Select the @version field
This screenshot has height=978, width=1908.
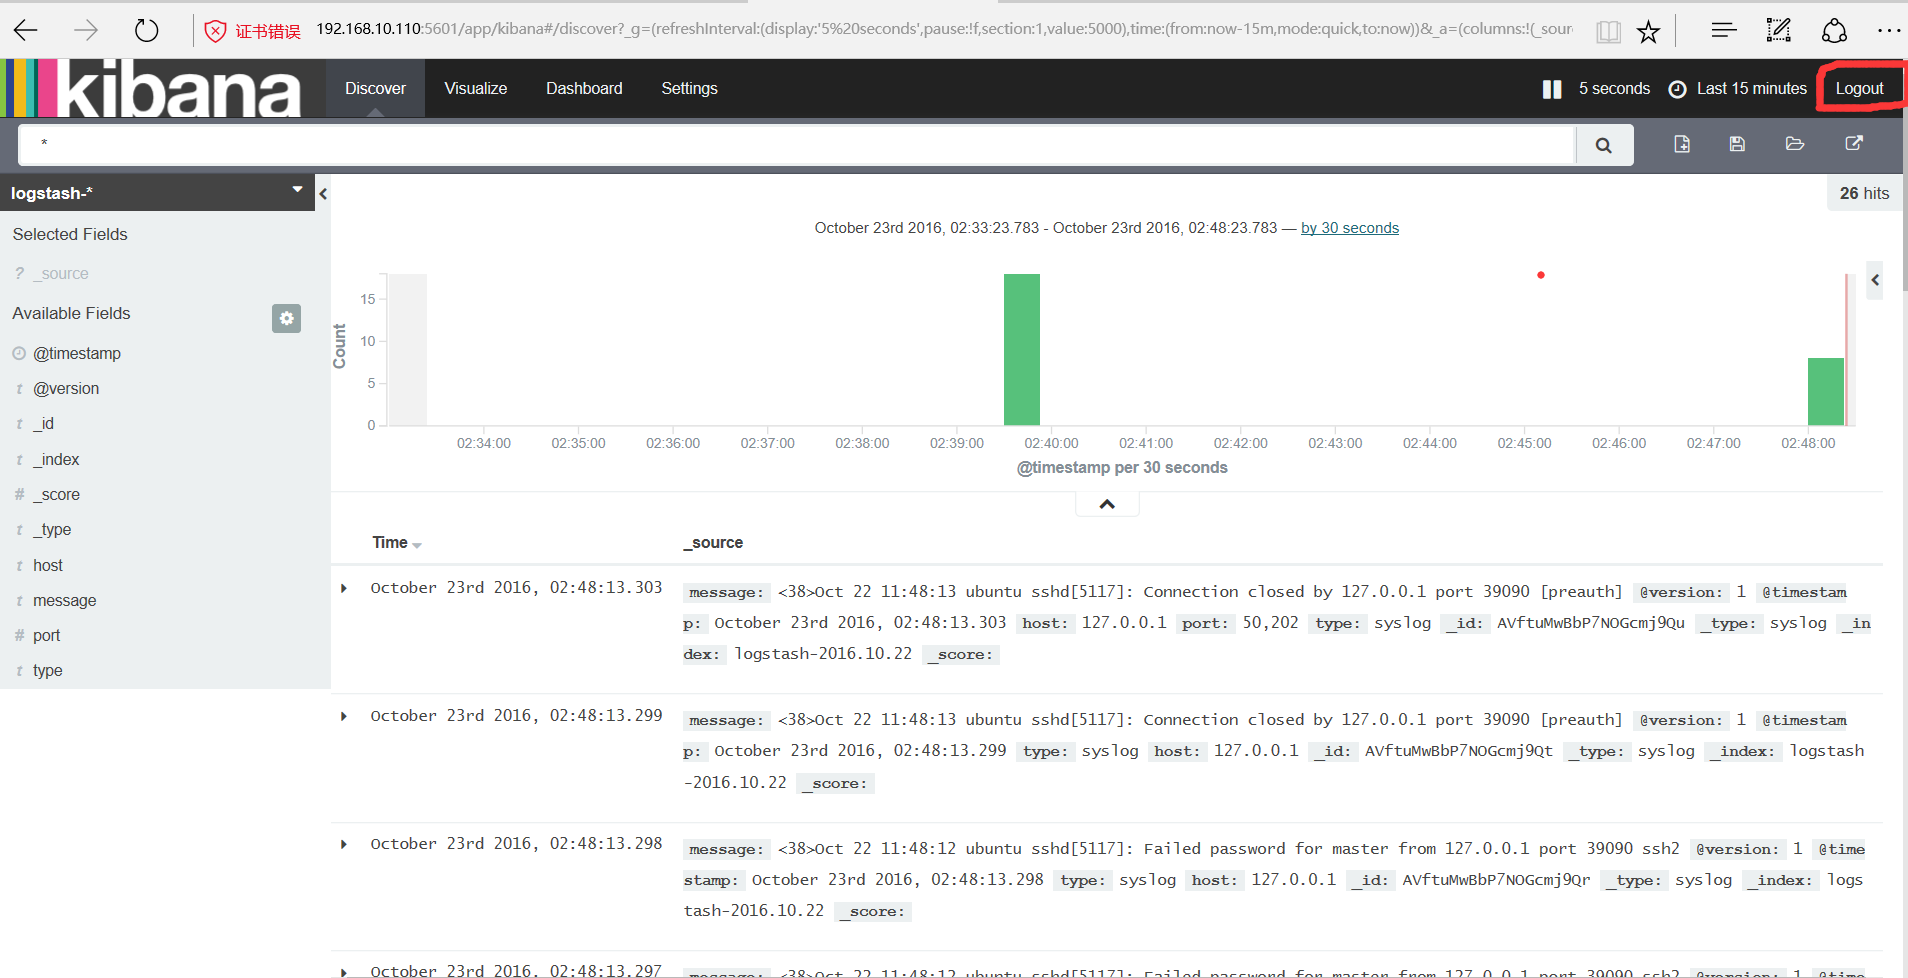(x=66, y=388)
